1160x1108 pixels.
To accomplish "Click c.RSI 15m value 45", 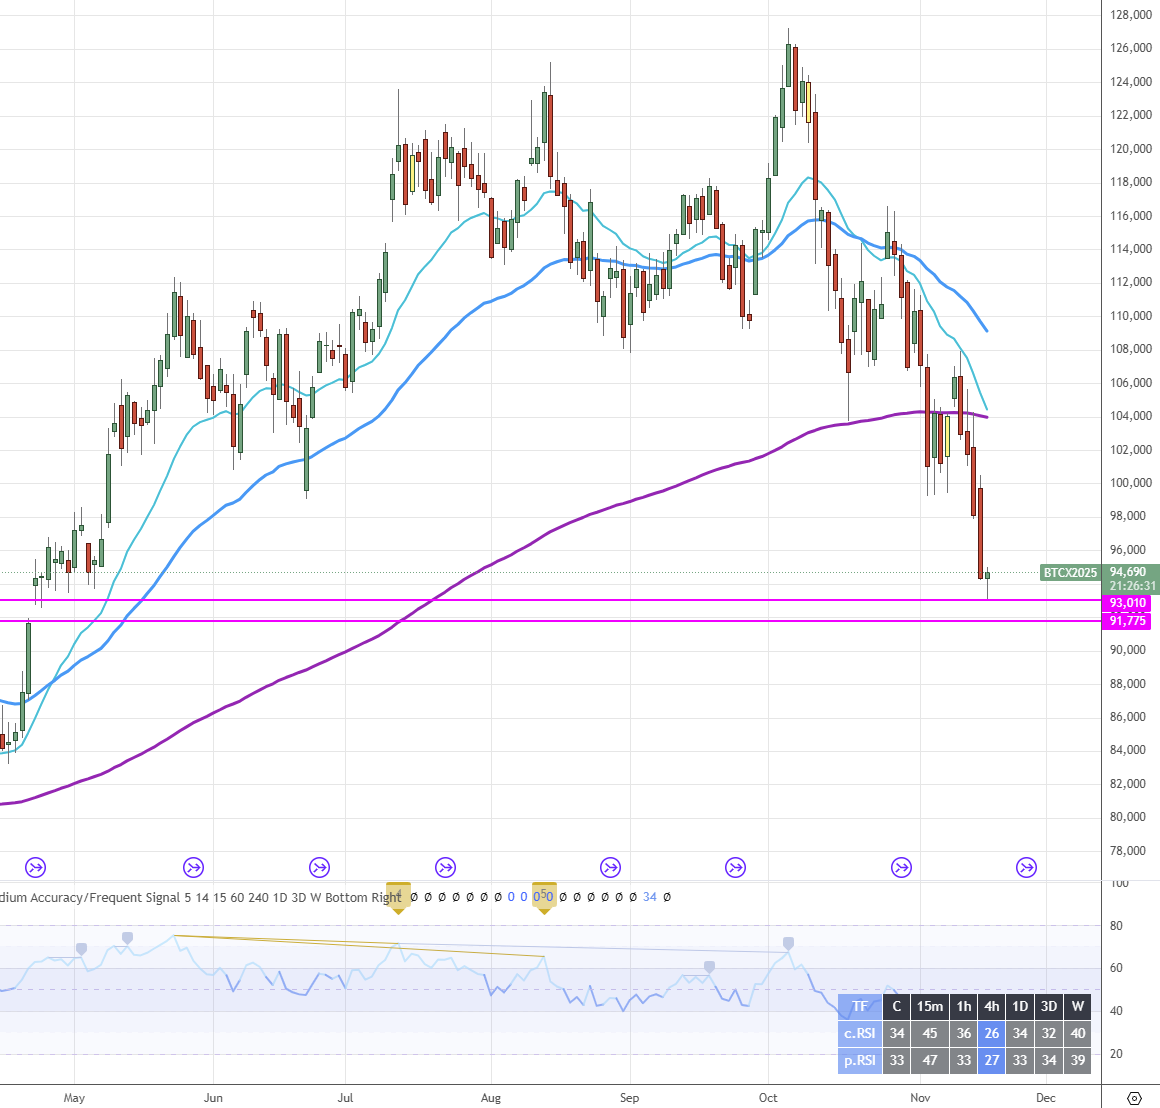I will coord(930,1033).
